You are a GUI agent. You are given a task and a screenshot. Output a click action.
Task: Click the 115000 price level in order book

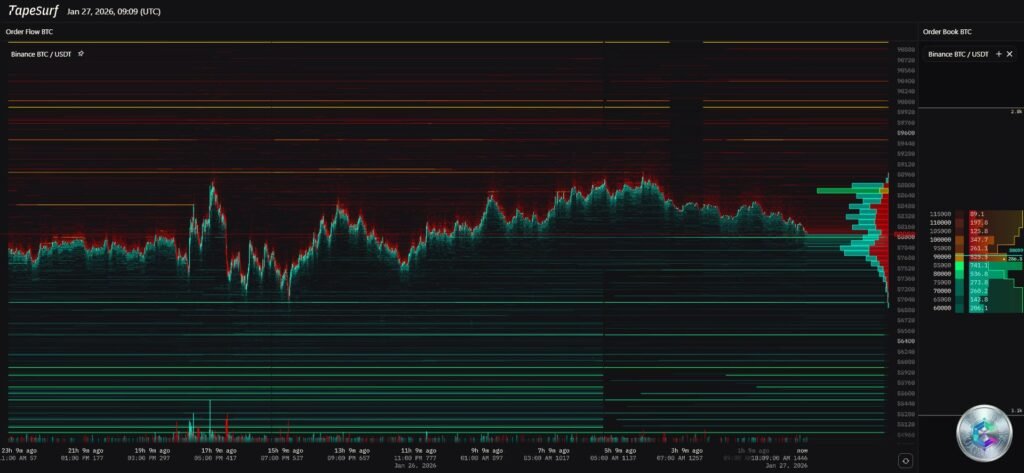click(940, 214)
